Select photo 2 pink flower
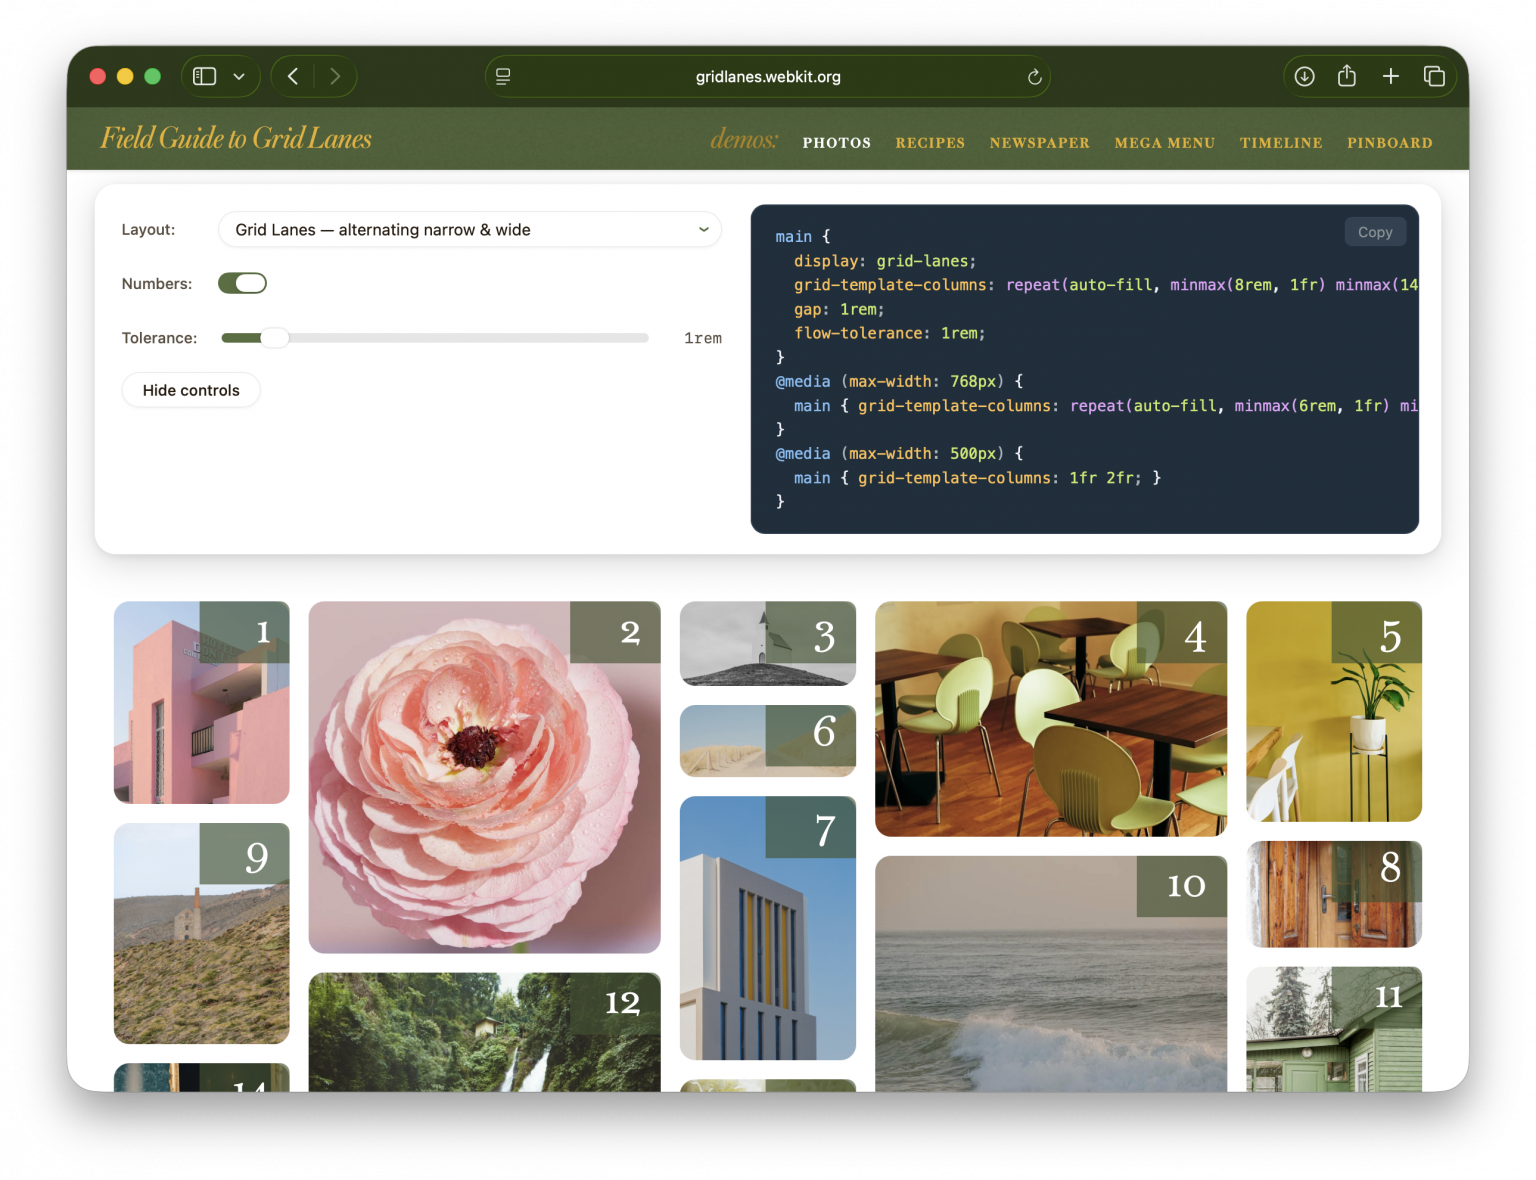The width and height of the screenshot is (1536, 1180). (x=485, y=777)
